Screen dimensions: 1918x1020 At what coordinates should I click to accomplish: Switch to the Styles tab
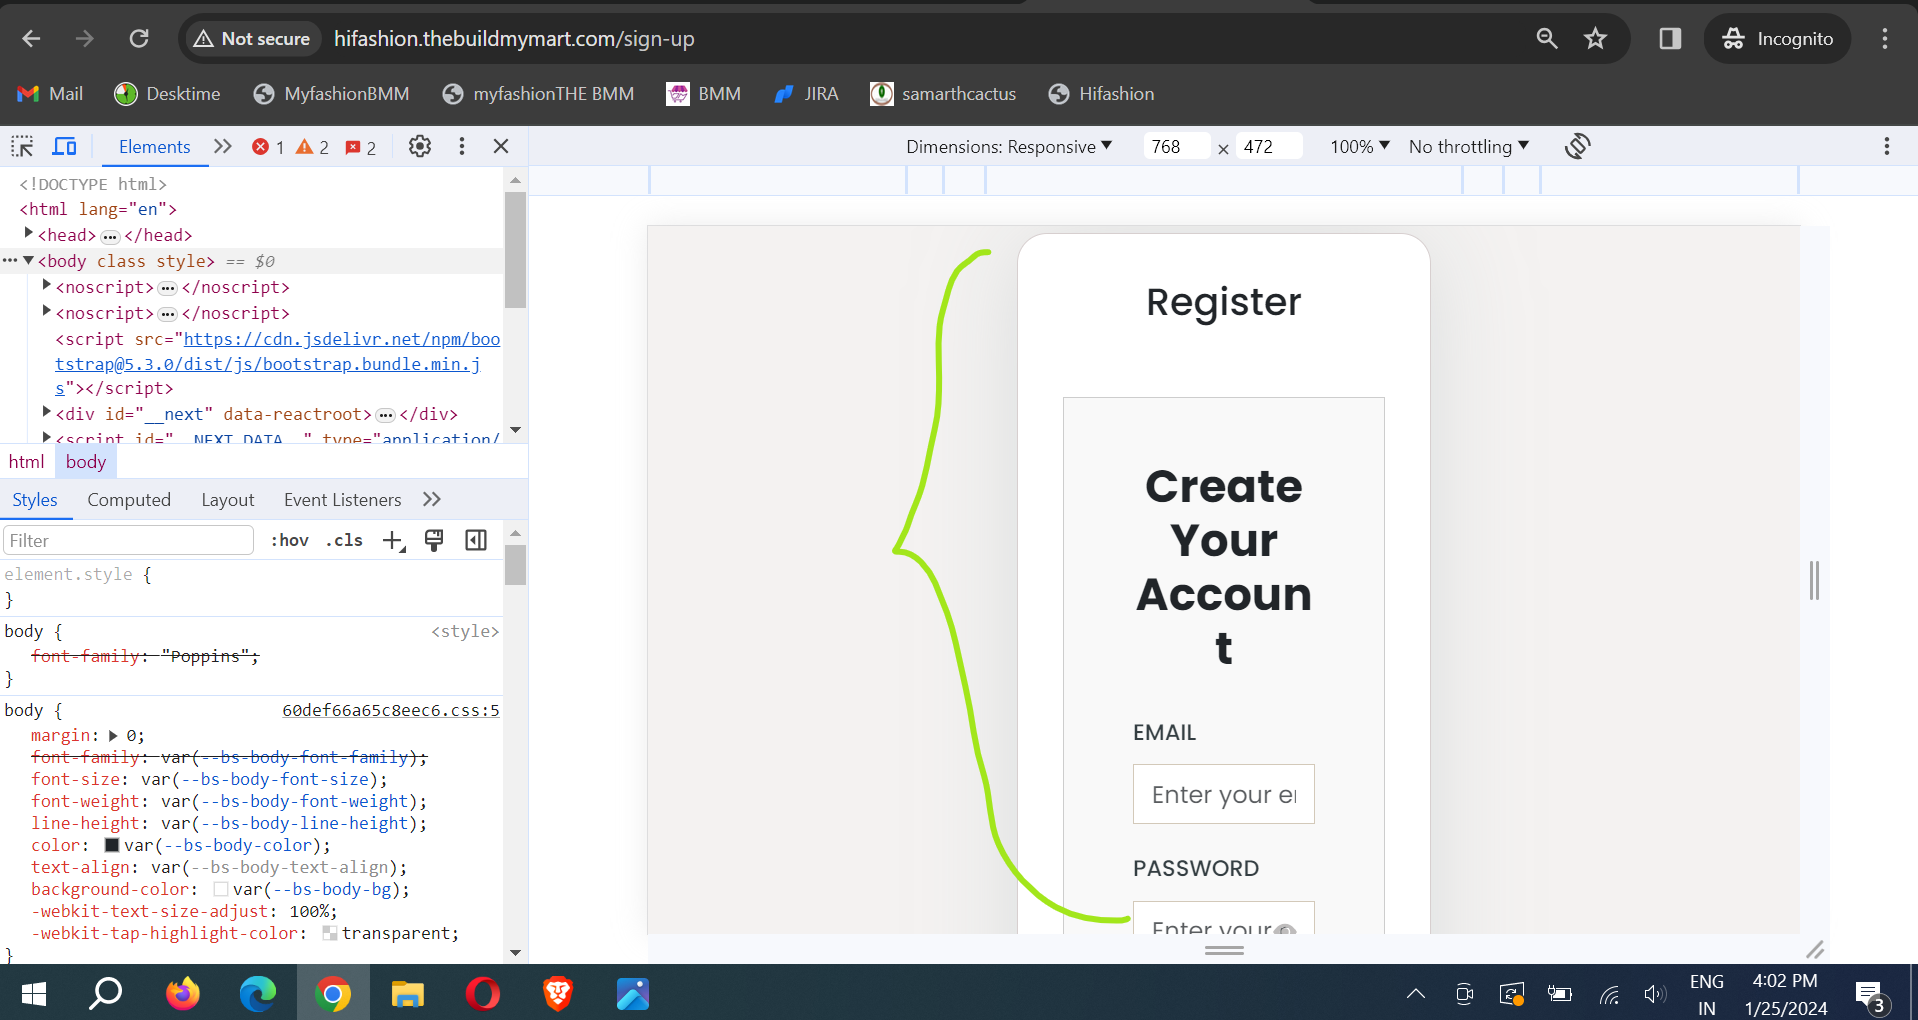pos(35,500)
